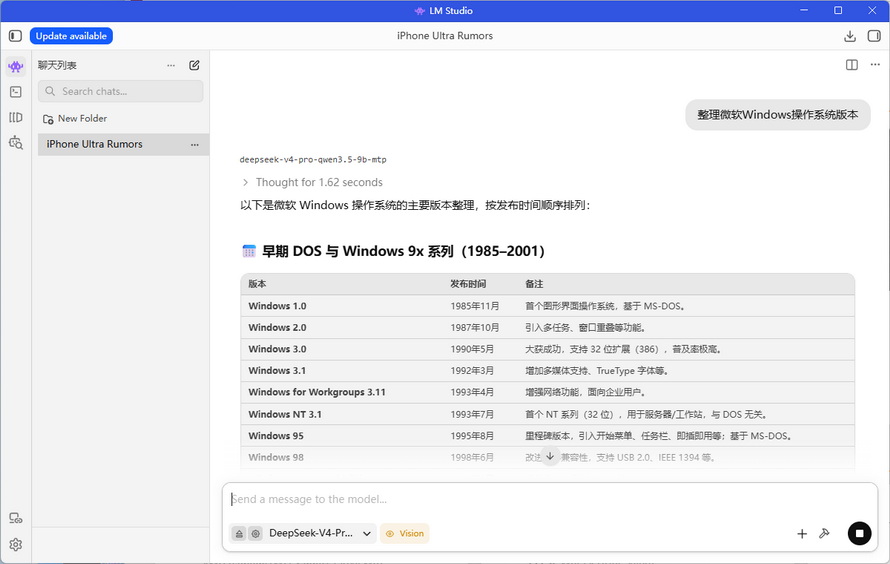Screen dimensions: 890x564
Task: Open the tools hammer icon
Action: pyautogui.click(x=824, y=533)
